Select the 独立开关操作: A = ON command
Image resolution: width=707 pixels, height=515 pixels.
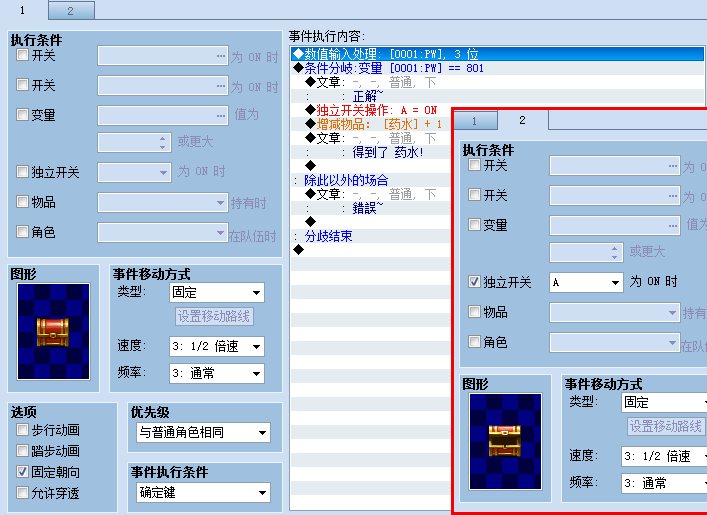[372, 110]
